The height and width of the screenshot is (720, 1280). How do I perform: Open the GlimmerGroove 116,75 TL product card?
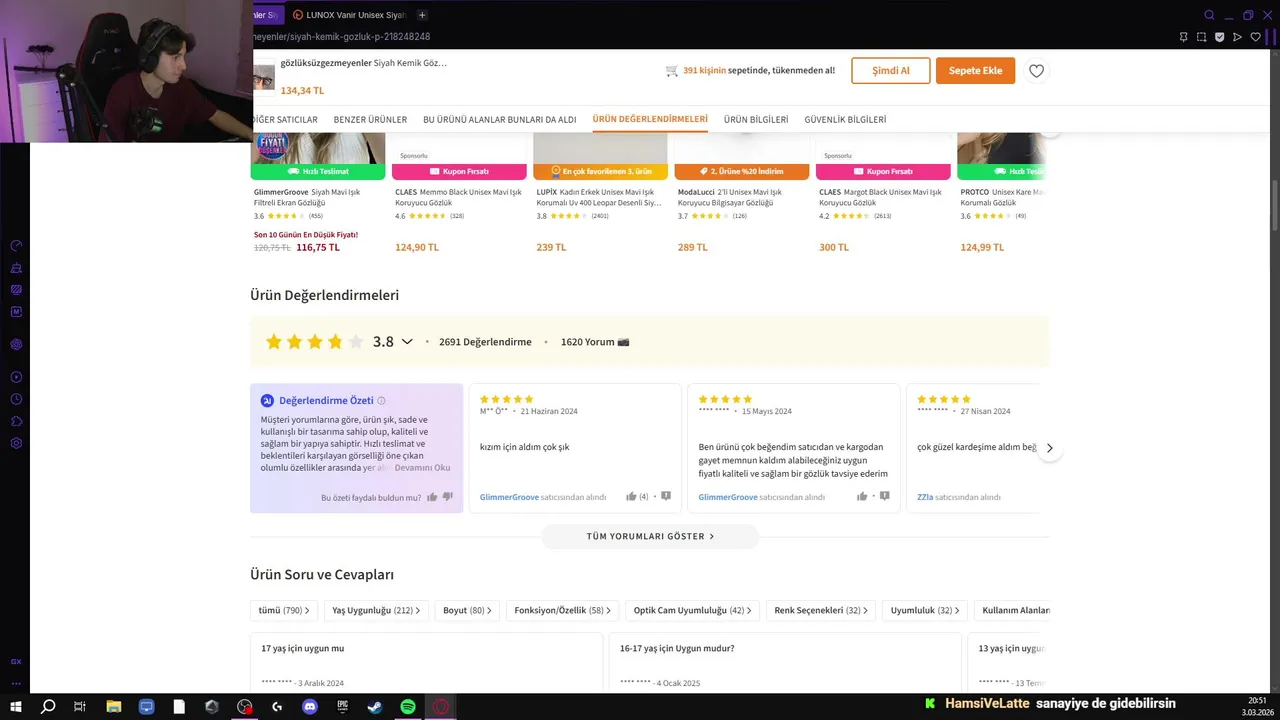[x=318, y=192]
